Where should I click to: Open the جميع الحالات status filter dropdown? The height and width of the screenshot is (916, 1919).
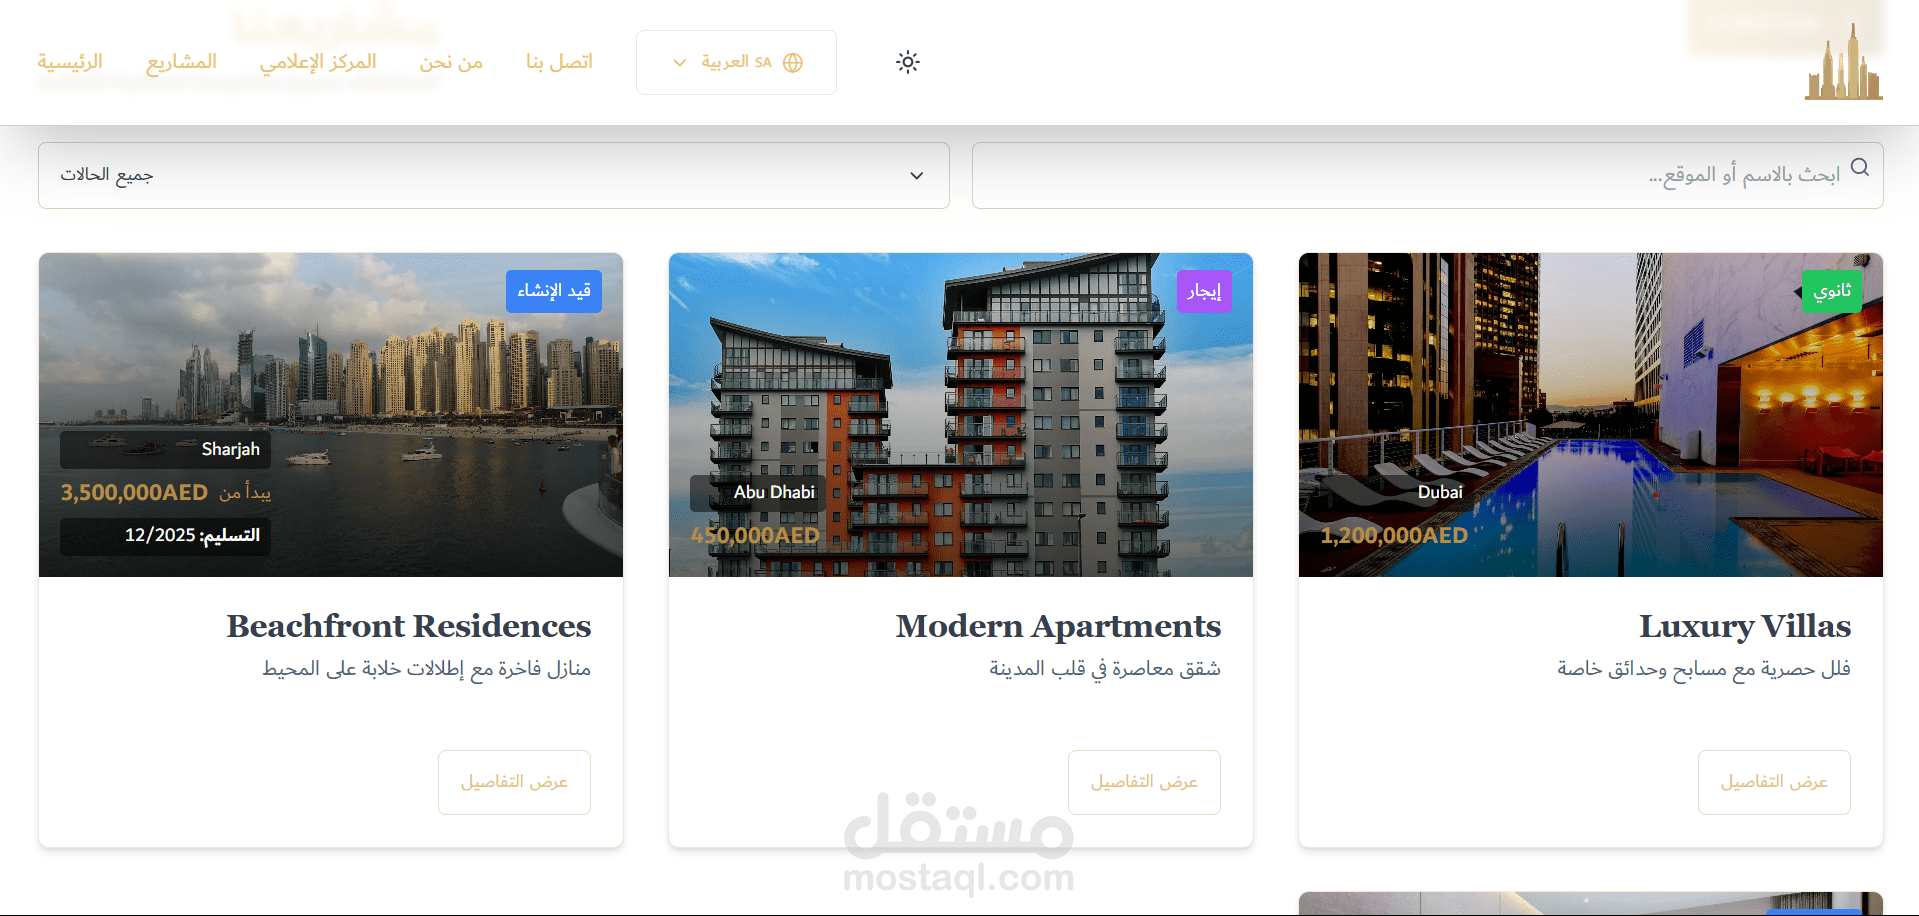tap(494, 175)
